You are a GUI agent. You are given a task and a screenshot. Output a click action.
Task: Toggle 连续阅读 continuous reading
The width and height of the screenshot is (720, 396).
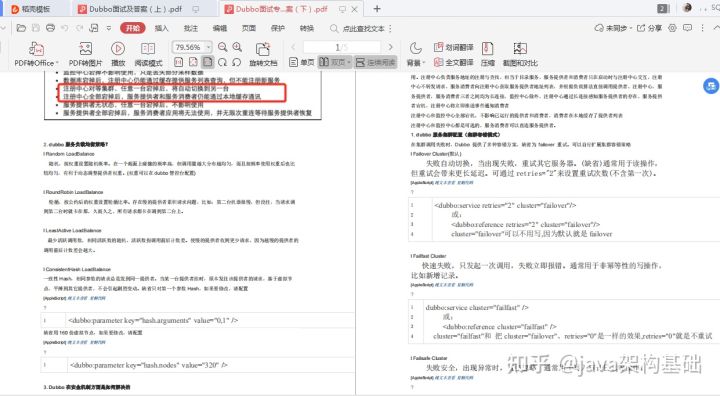(376, 62)
